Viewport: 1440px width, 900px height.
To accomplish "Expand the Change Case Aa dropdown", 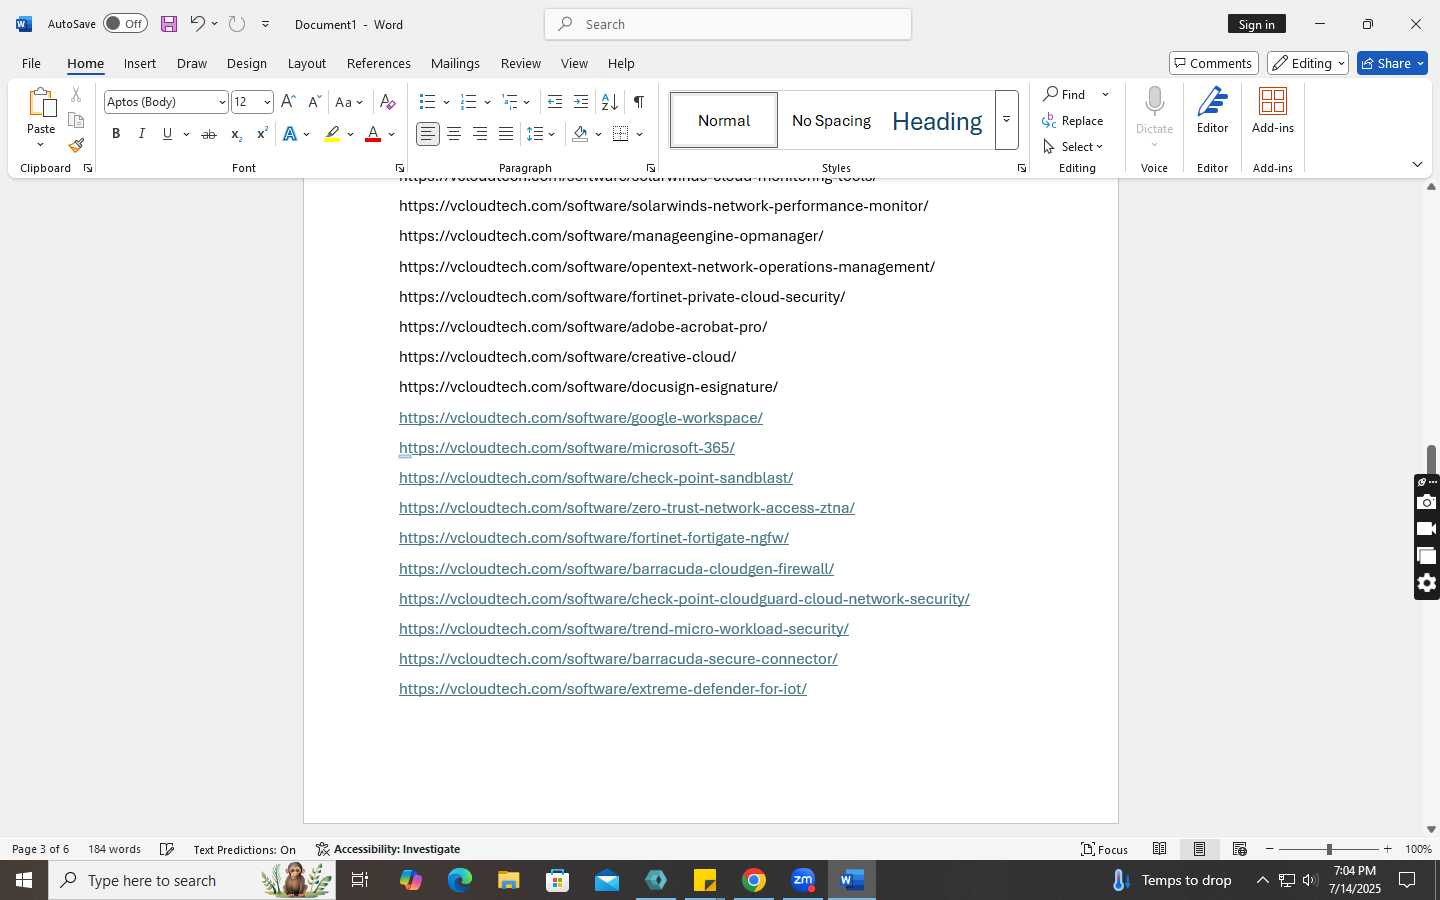I will [349, 102].
